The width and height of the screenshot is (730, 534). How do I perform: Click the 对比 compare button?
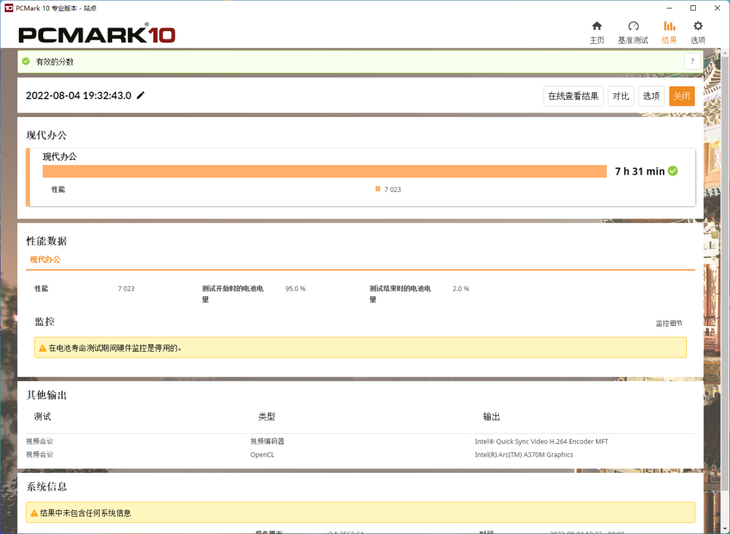(x=621, y=96)
